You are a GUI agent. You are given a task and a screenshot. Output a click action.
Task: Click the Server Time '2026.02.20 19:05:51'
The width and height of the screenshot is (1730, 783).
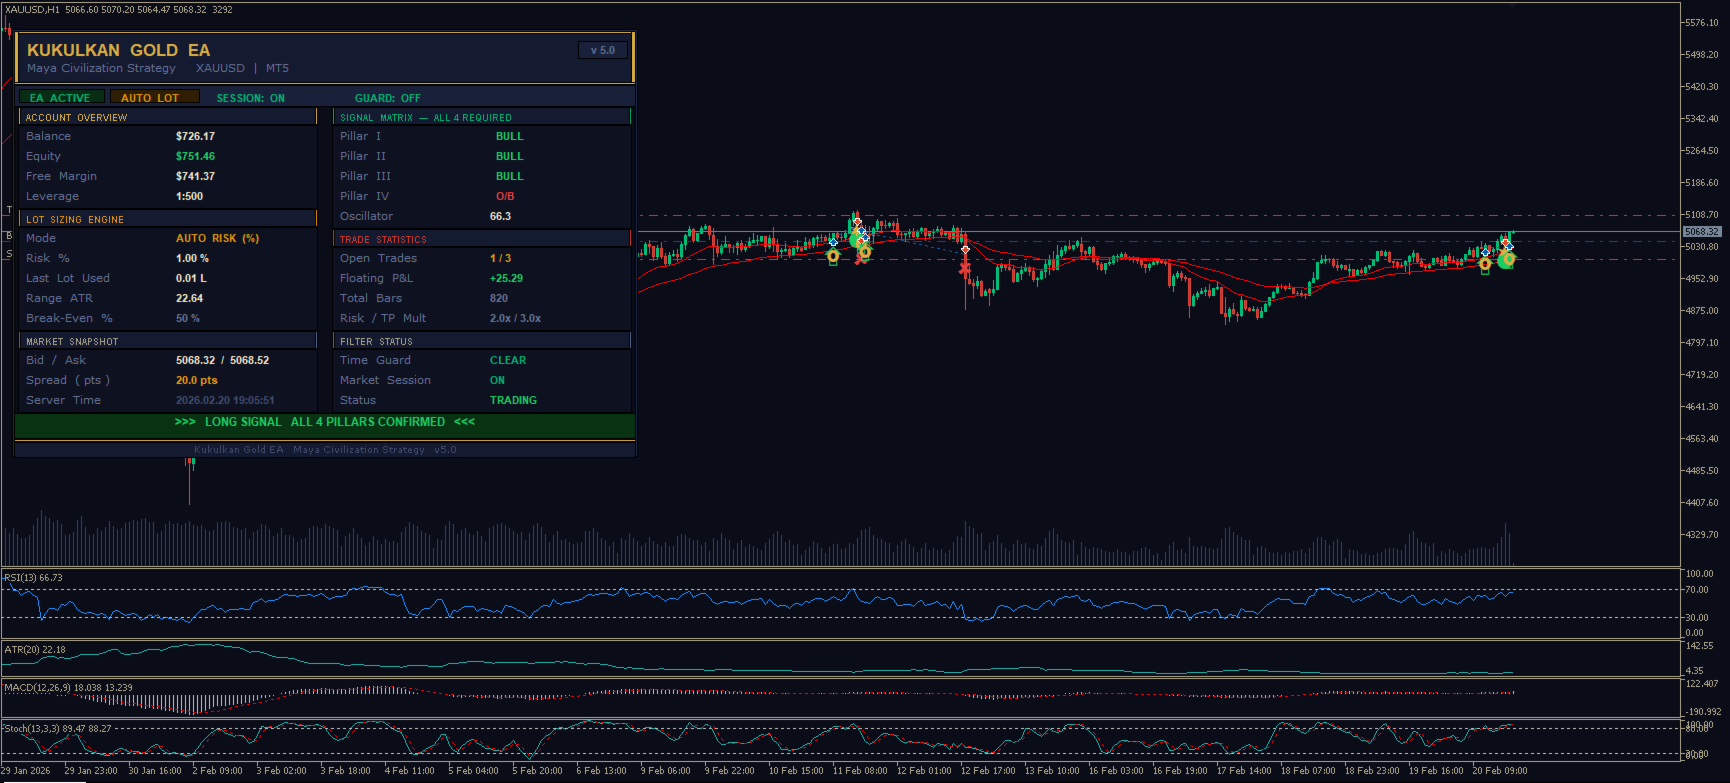coord(225,400)
